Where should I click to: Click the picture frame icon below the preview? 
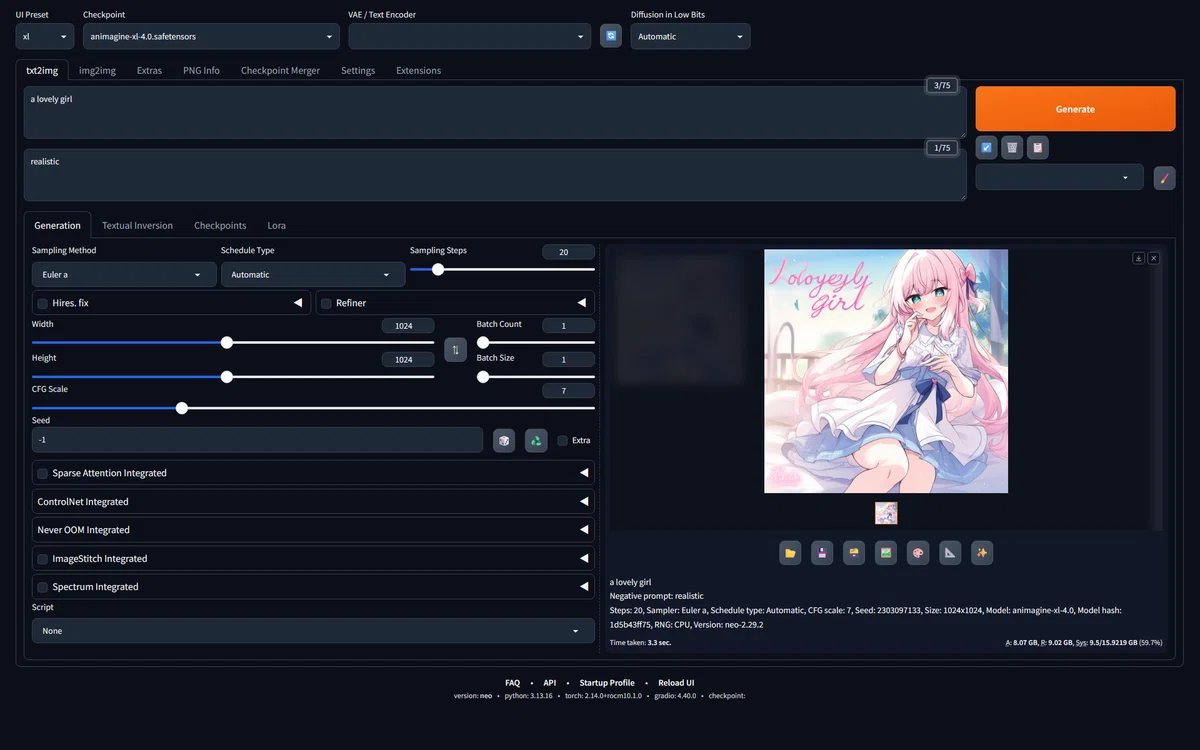[886, 553]
